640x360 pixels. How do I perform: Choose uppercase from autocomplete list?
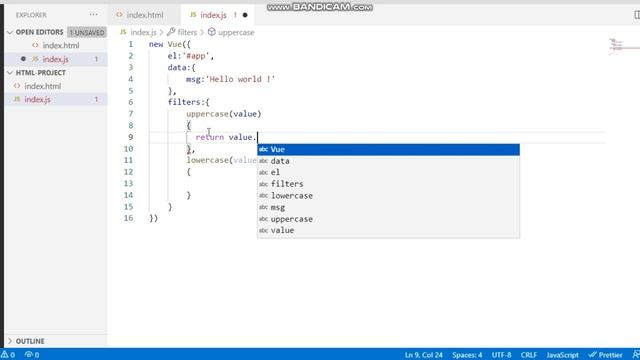pyautogui.click(x=388, y=219)
